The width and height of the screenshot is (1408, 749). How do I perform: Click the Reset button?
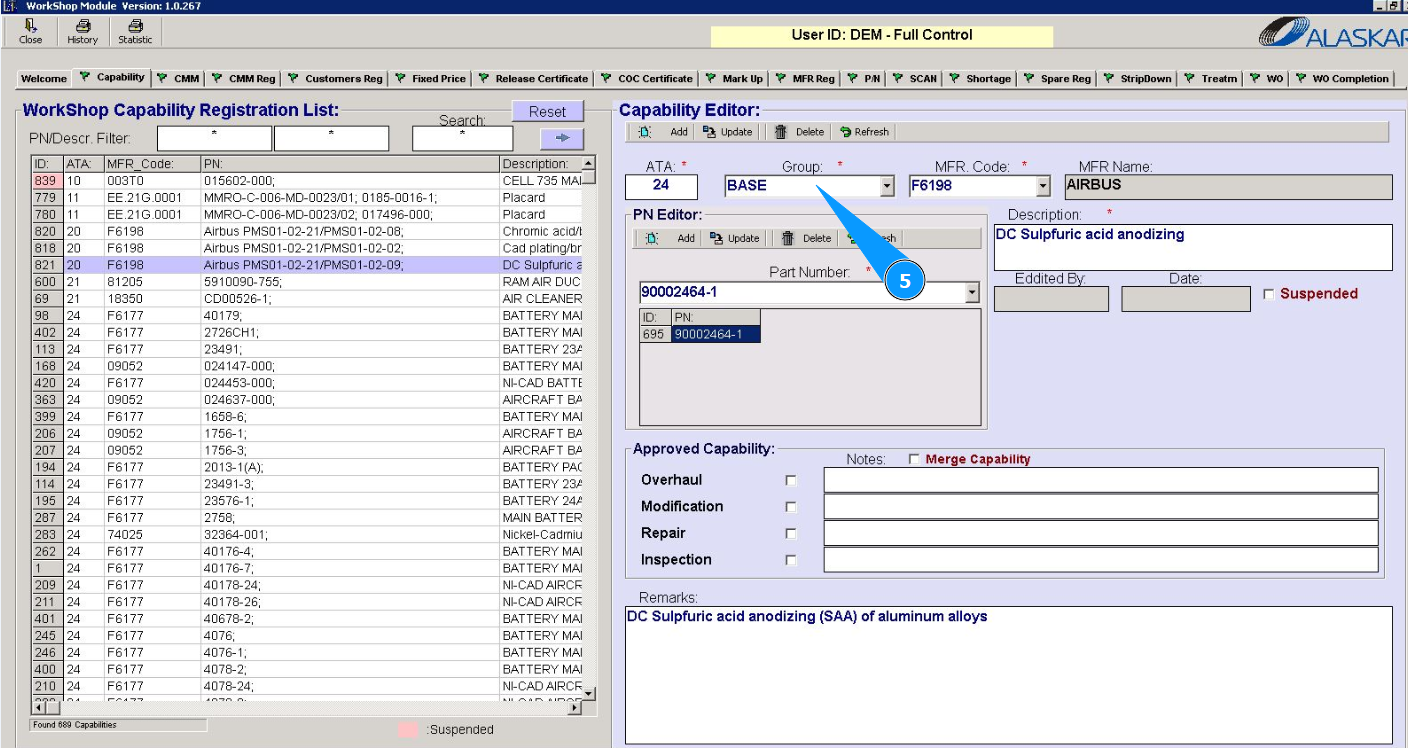click(x=547, y=112)
